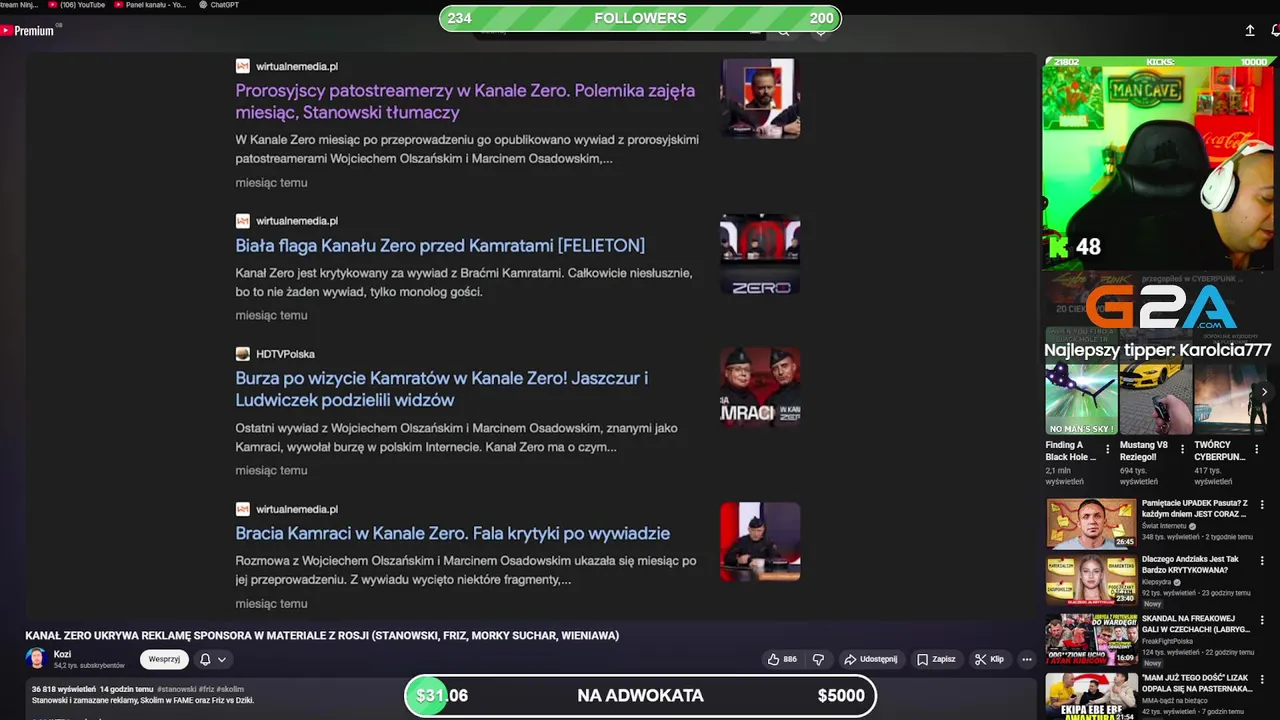This screenshot has height=720, width=1280.
Task: Open 'Mustang V8 Reziego!!' video thumbnail
Action: click(x=1155, y=399)
